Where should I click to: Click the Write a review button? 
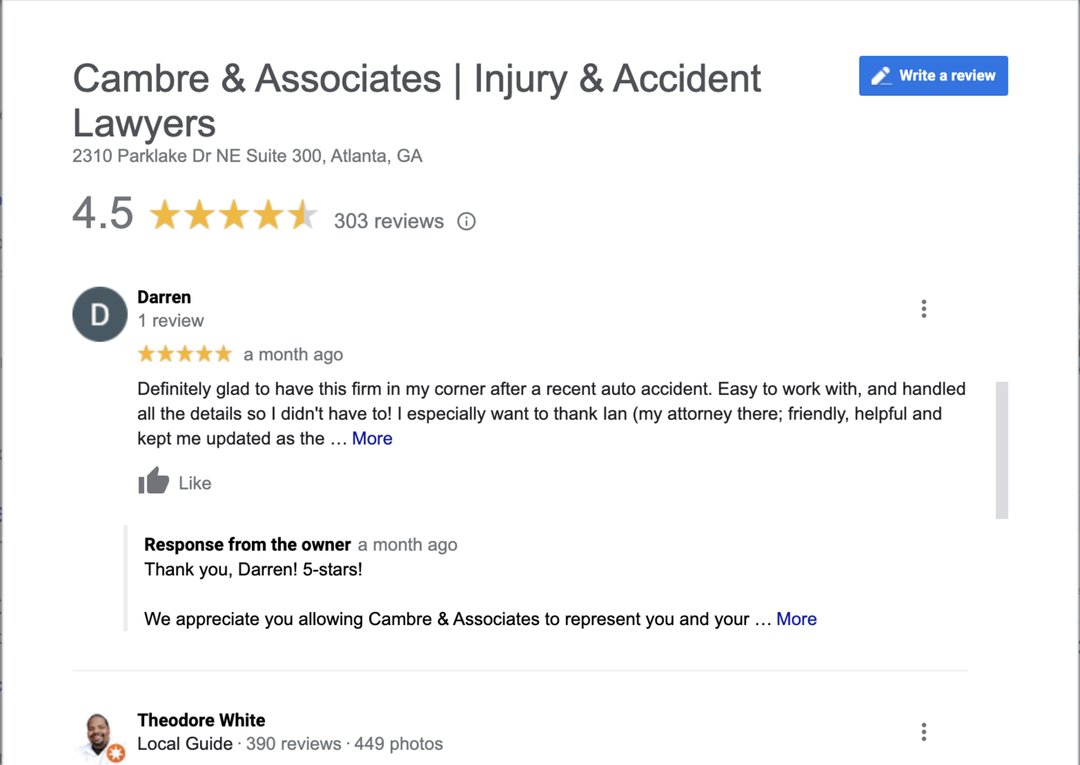(x=933, y=76)
